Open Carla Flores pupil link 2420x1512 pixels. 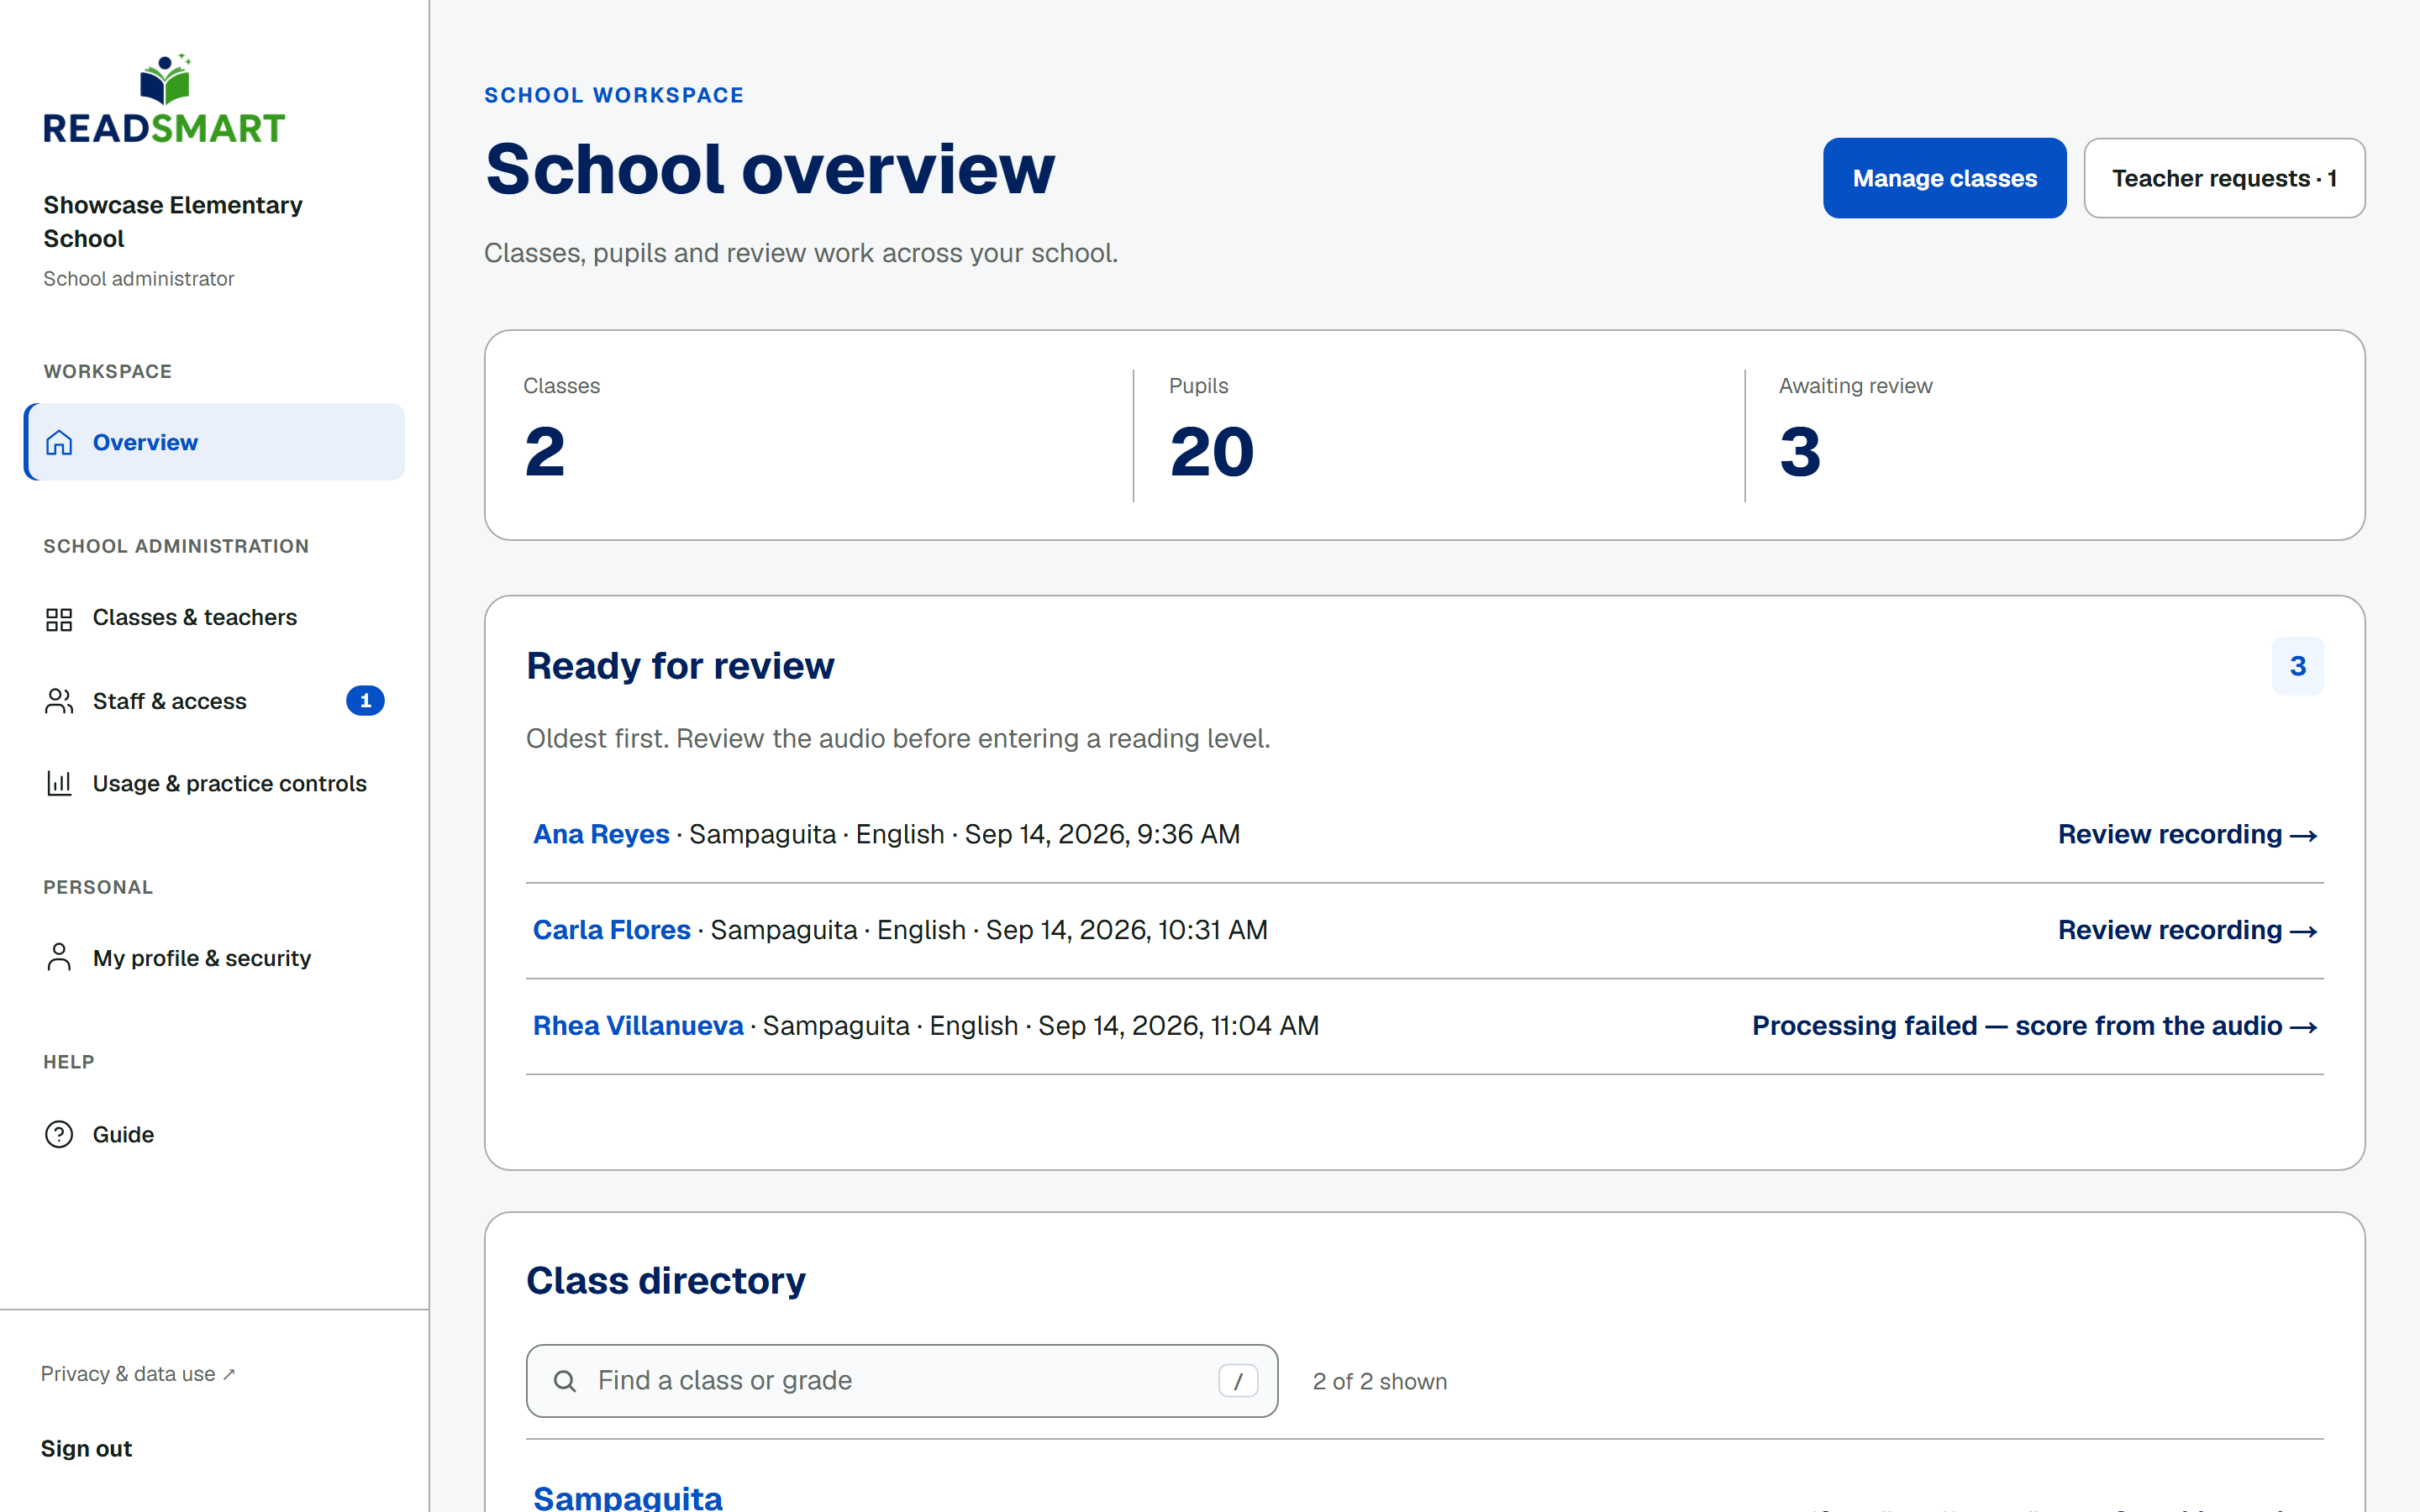pos(612,930)
